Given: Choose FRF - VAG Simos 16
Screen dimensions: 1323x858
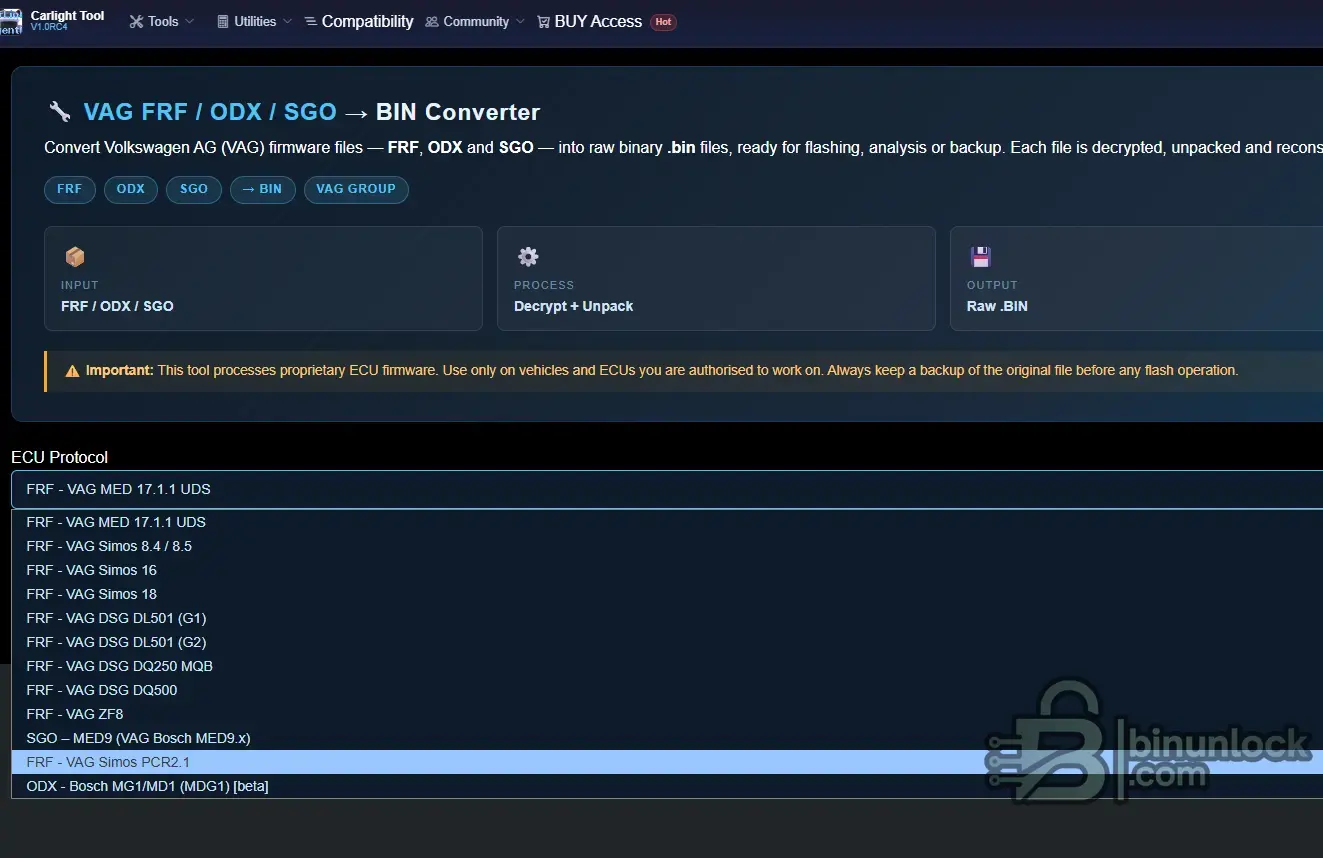Looking at the screenshot, I should [667, 570].
